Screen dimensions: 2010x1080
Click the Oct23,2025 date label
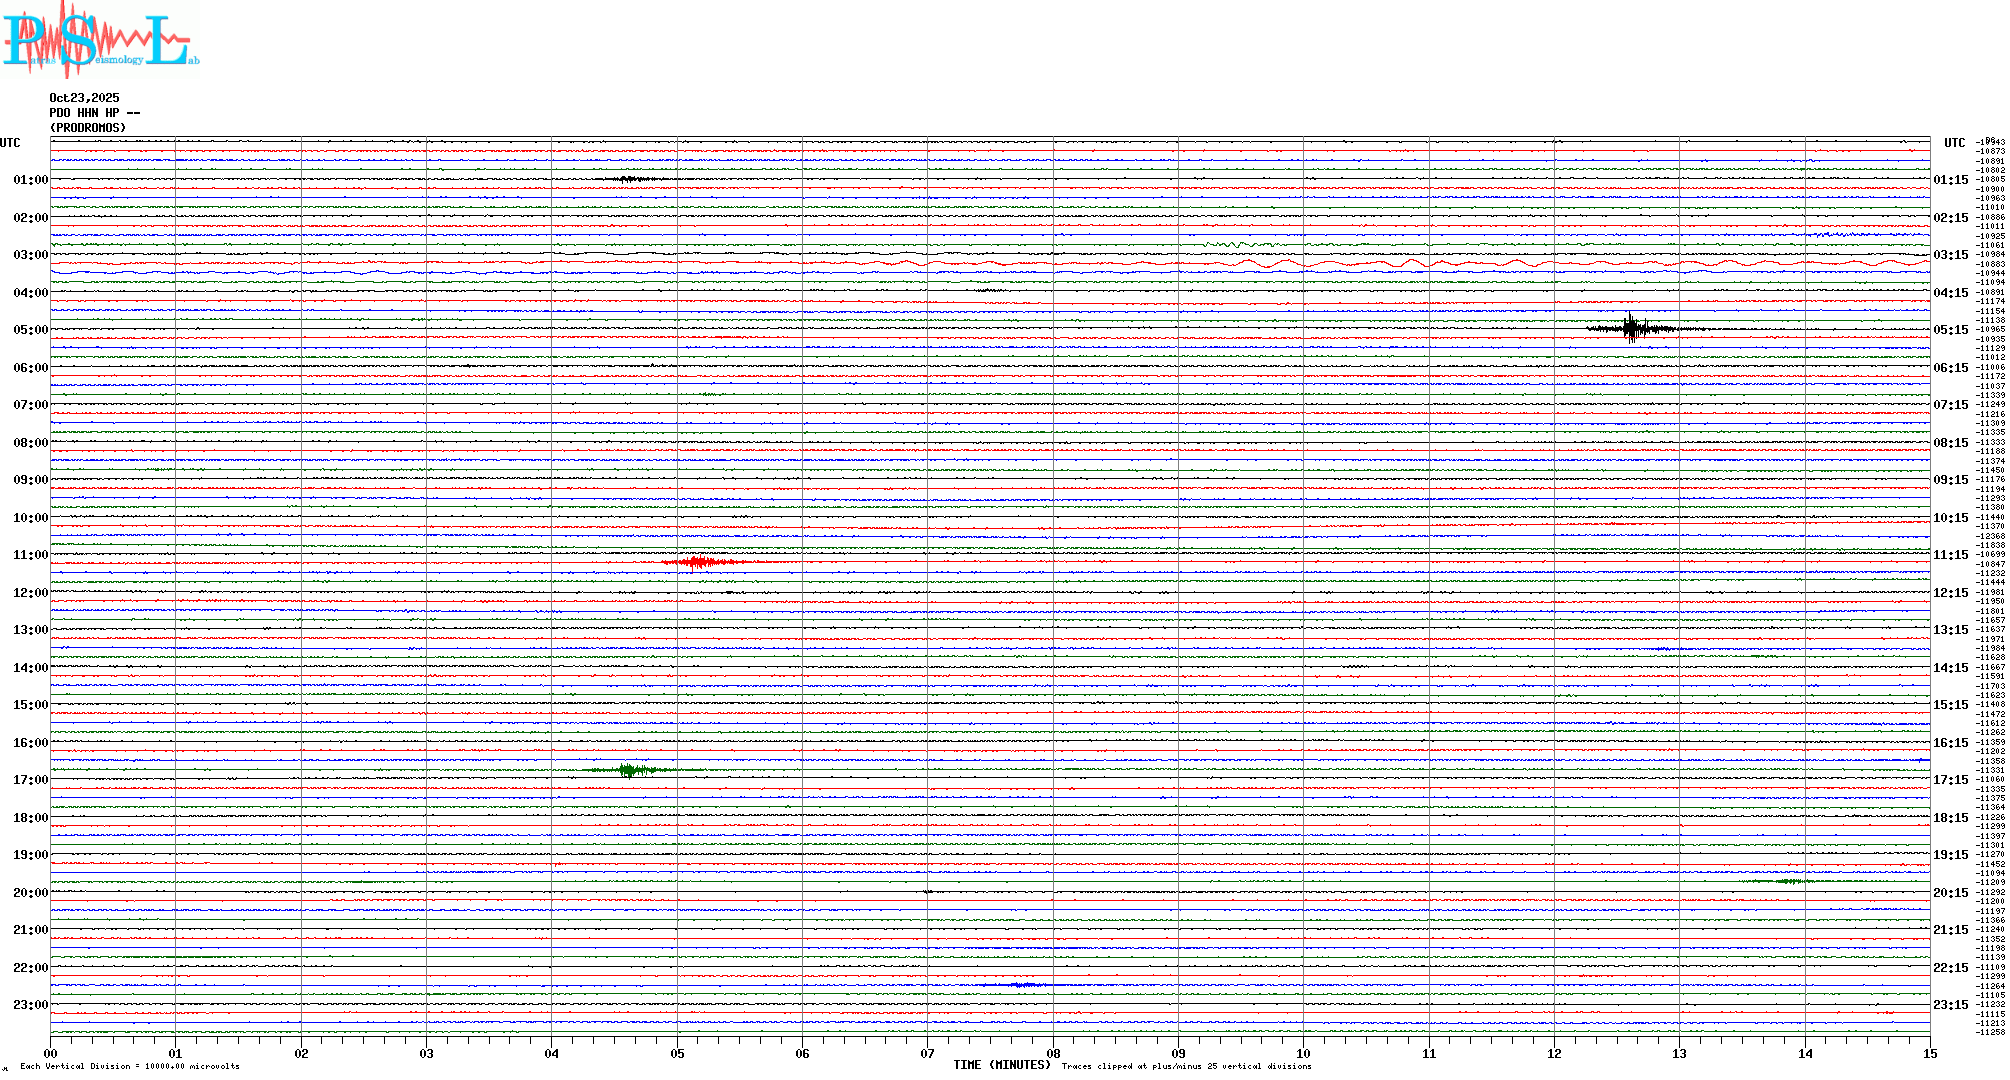point(84,98)
